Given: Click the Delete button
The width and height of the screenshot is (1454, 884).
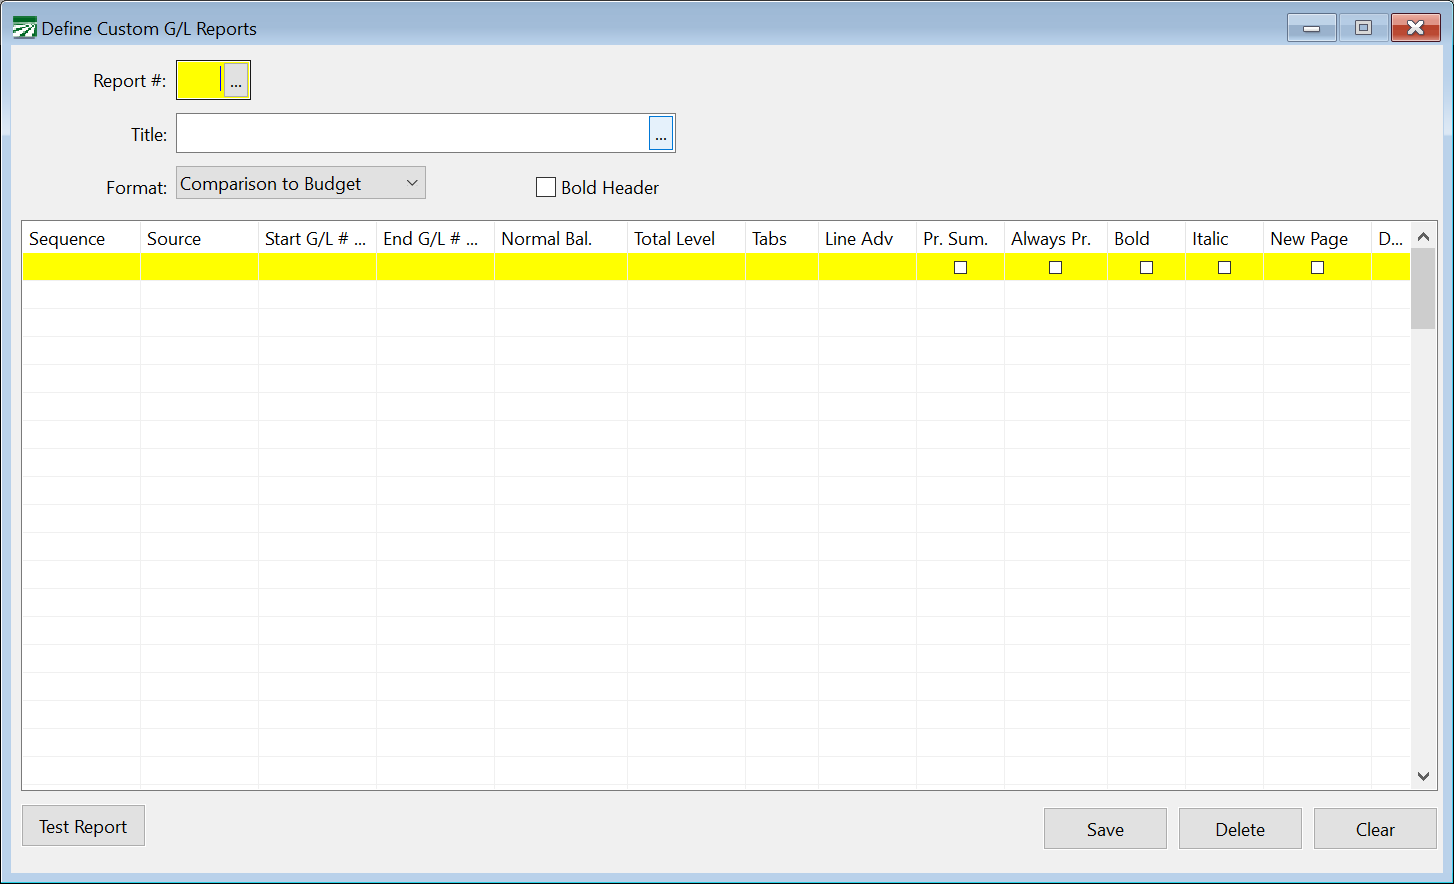Looking at the screenshot, I should pos(1240,829).
